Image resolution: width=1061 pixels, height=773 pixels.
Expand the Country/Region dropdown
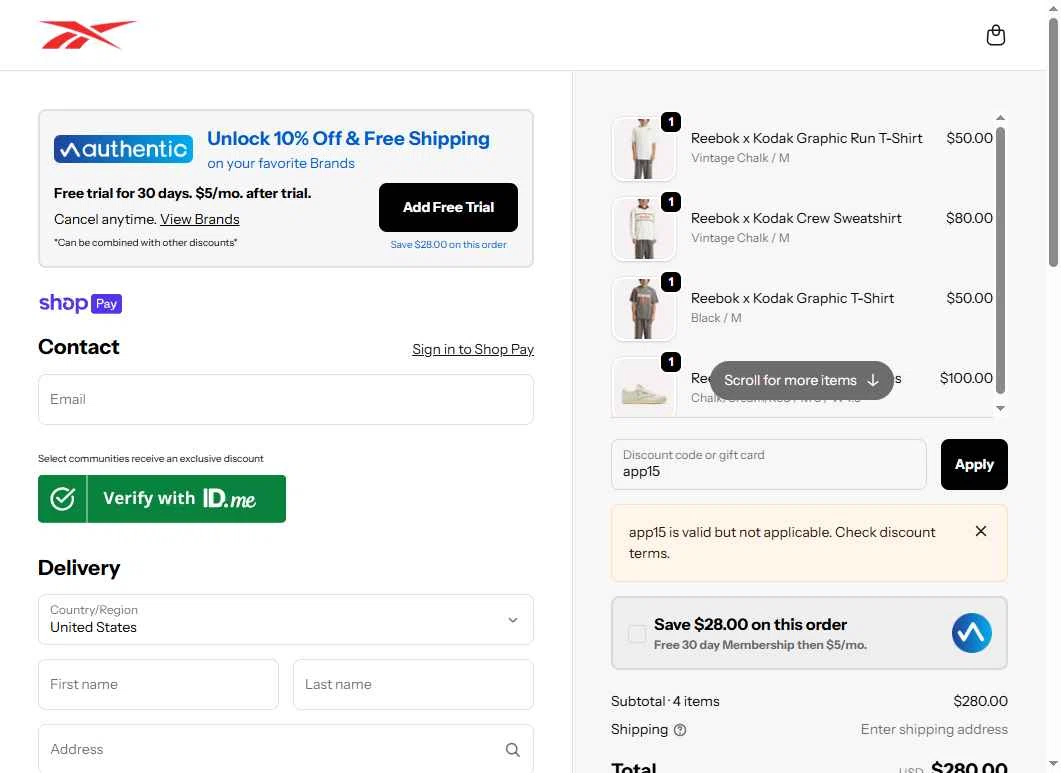tap(512, 620)
